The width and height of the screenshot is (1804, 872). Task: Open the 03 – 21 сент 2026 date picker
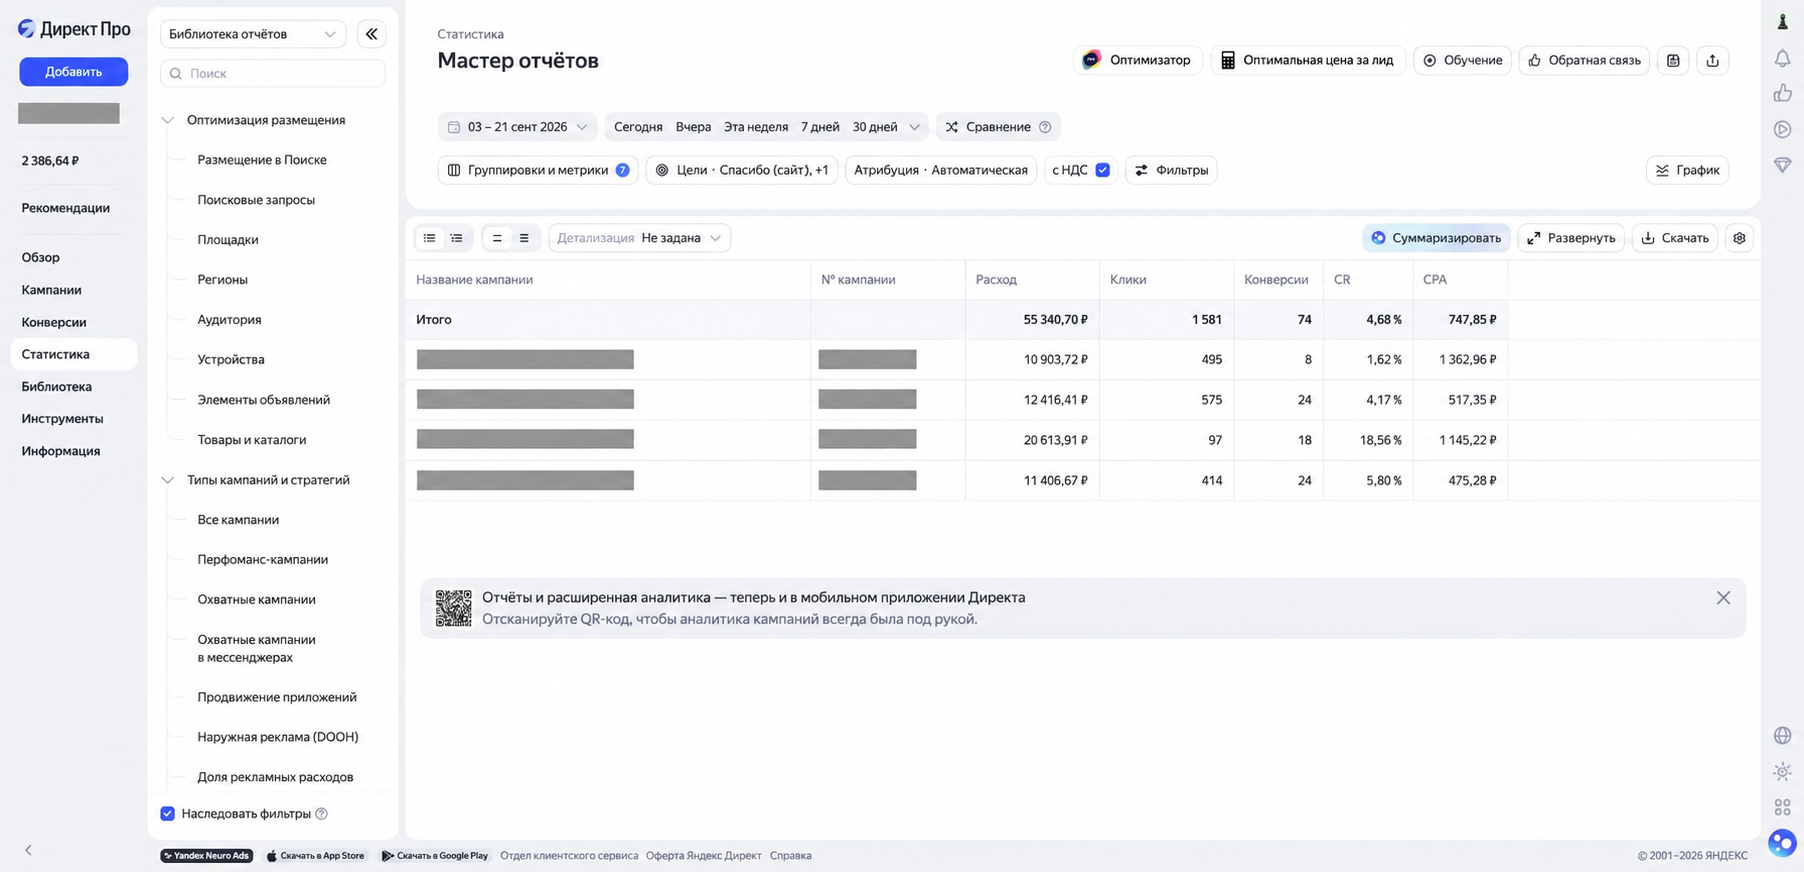517,127
